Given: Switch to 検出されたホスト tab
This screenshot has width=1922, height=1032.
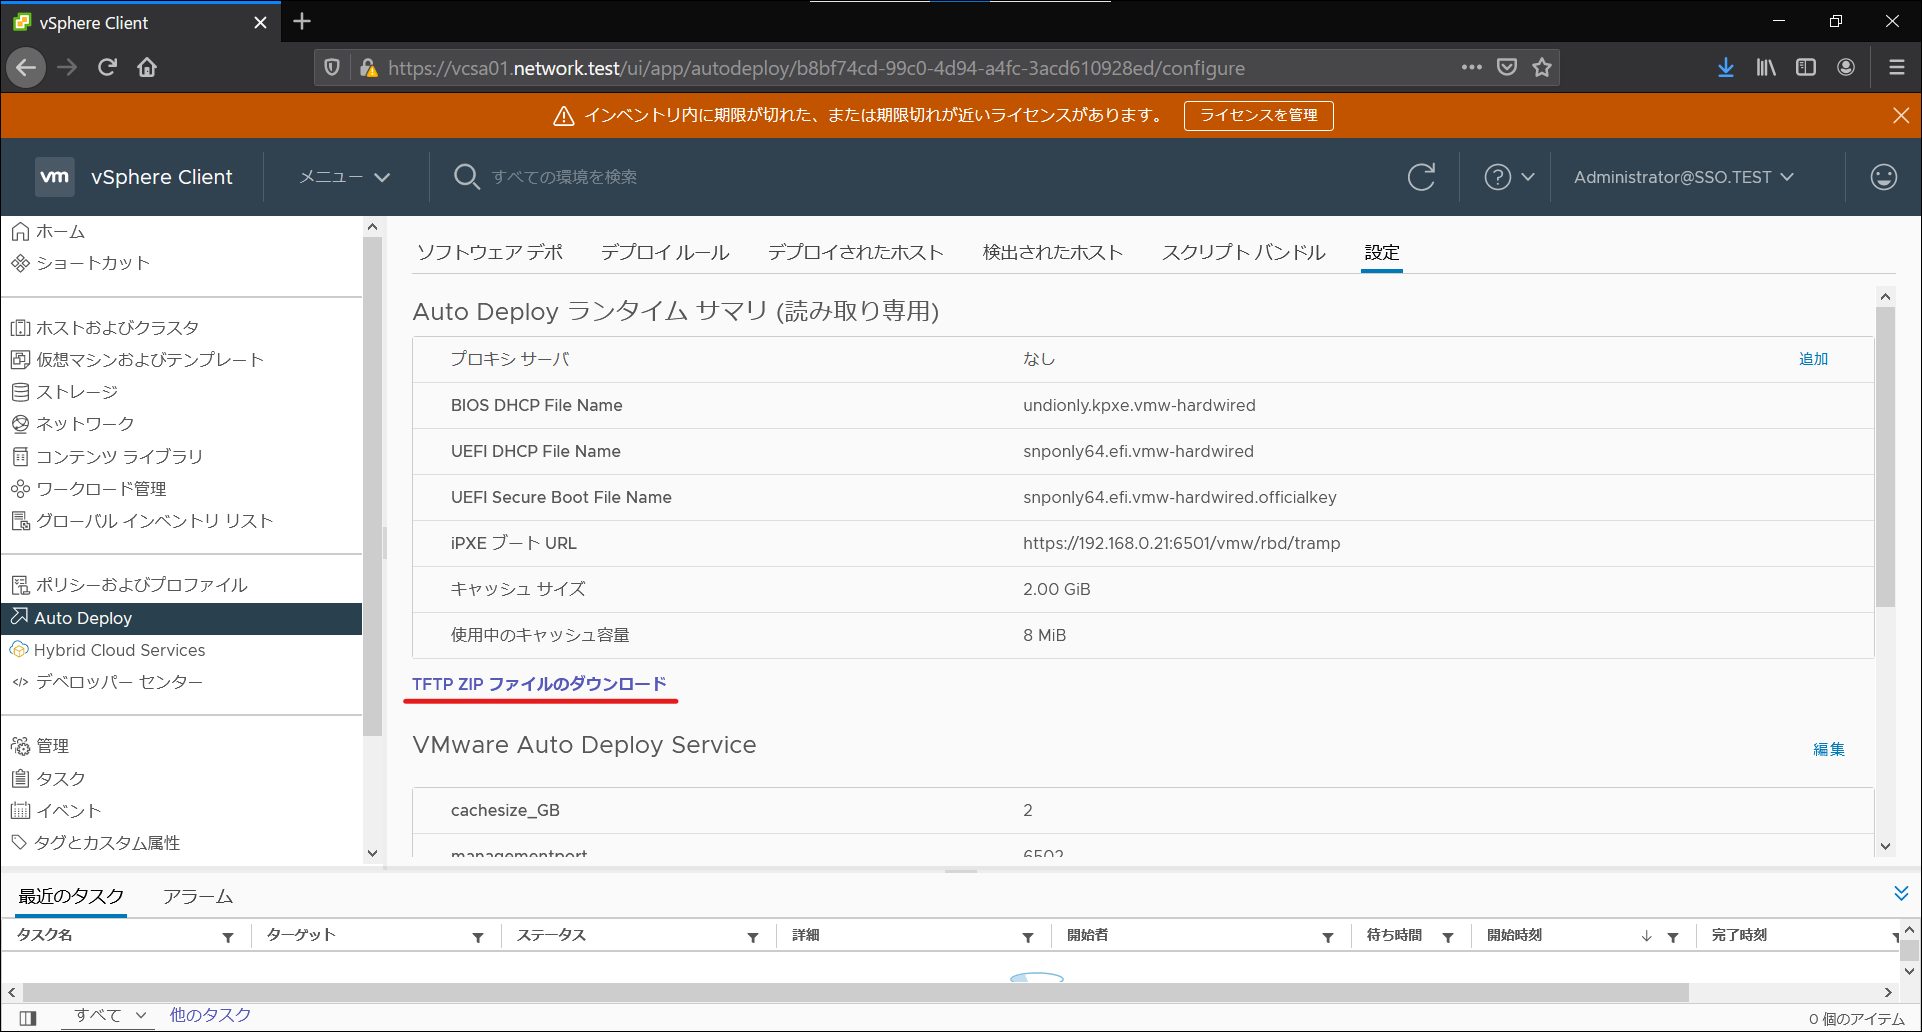Looking at the screenshot, I should coord(1053,252).
